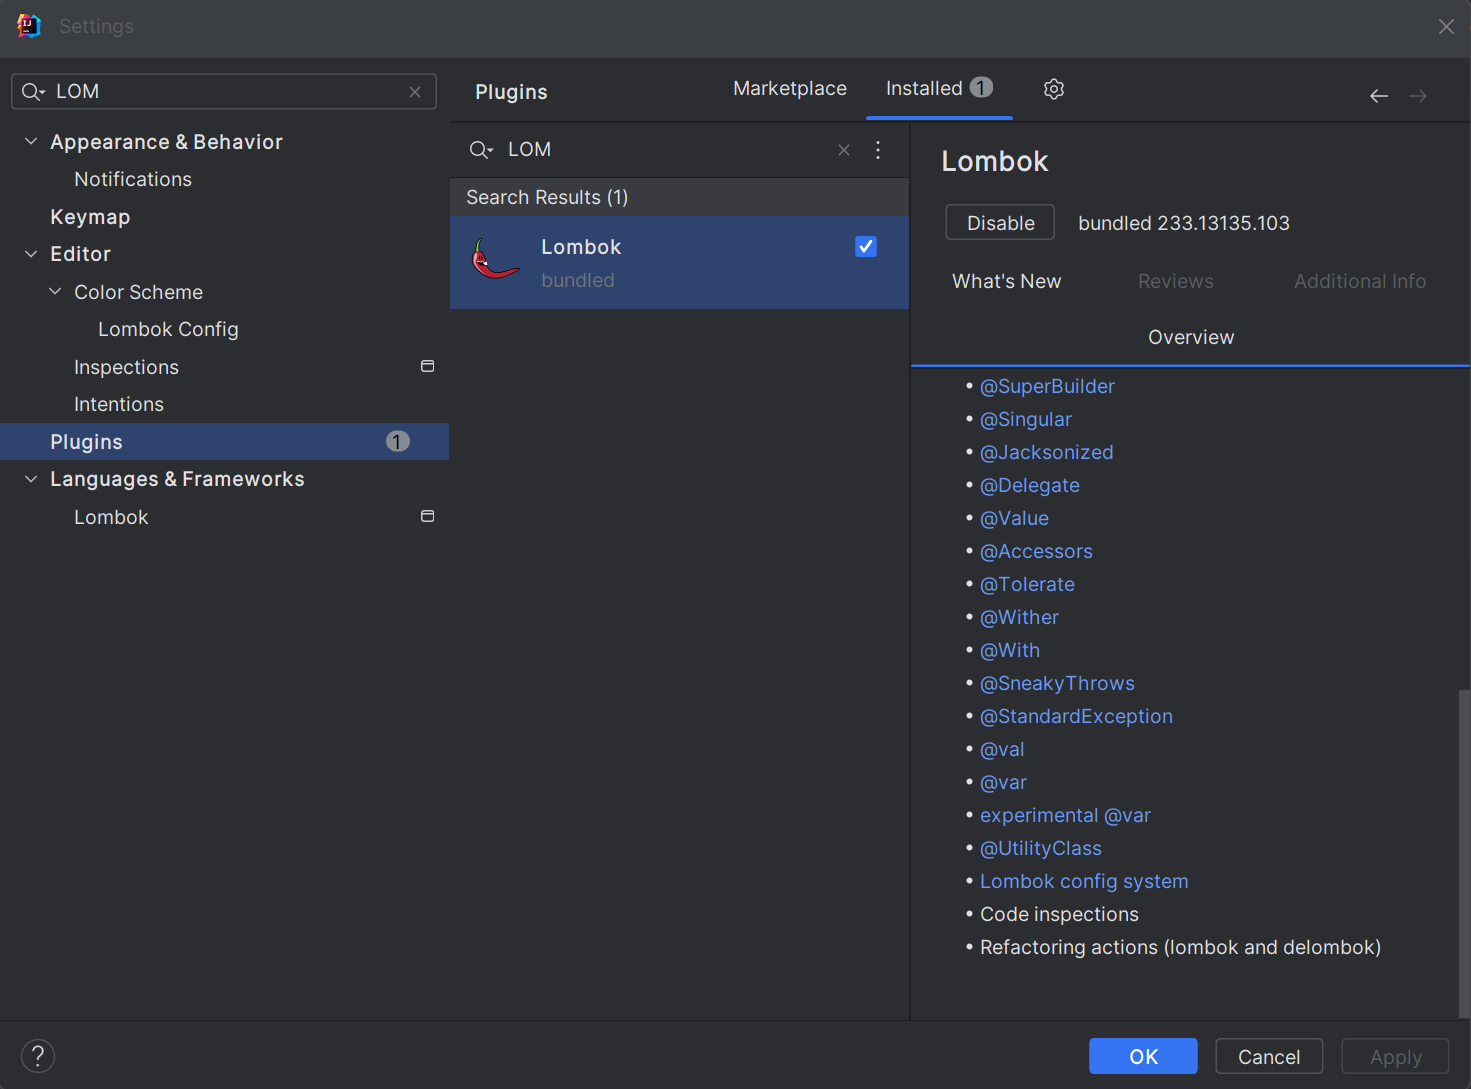Clear the plugin search LOM text
Viewport: 1471px width, 1089px height.
pos(844,150)
